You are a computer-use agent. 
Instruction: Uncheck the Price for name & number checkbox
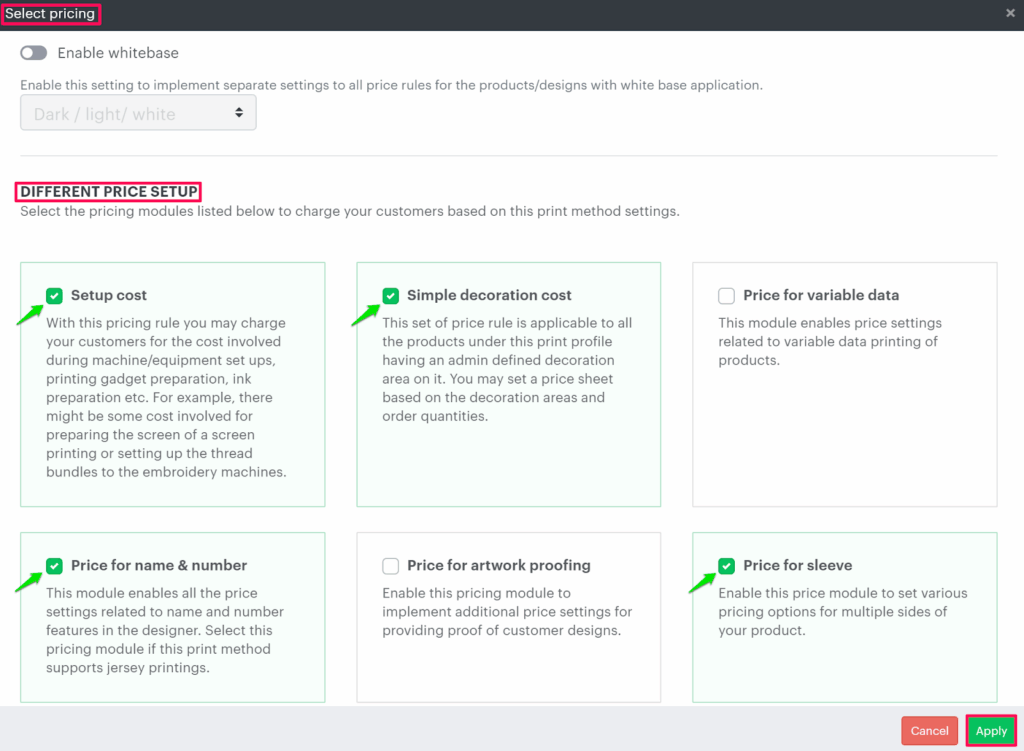54,565
